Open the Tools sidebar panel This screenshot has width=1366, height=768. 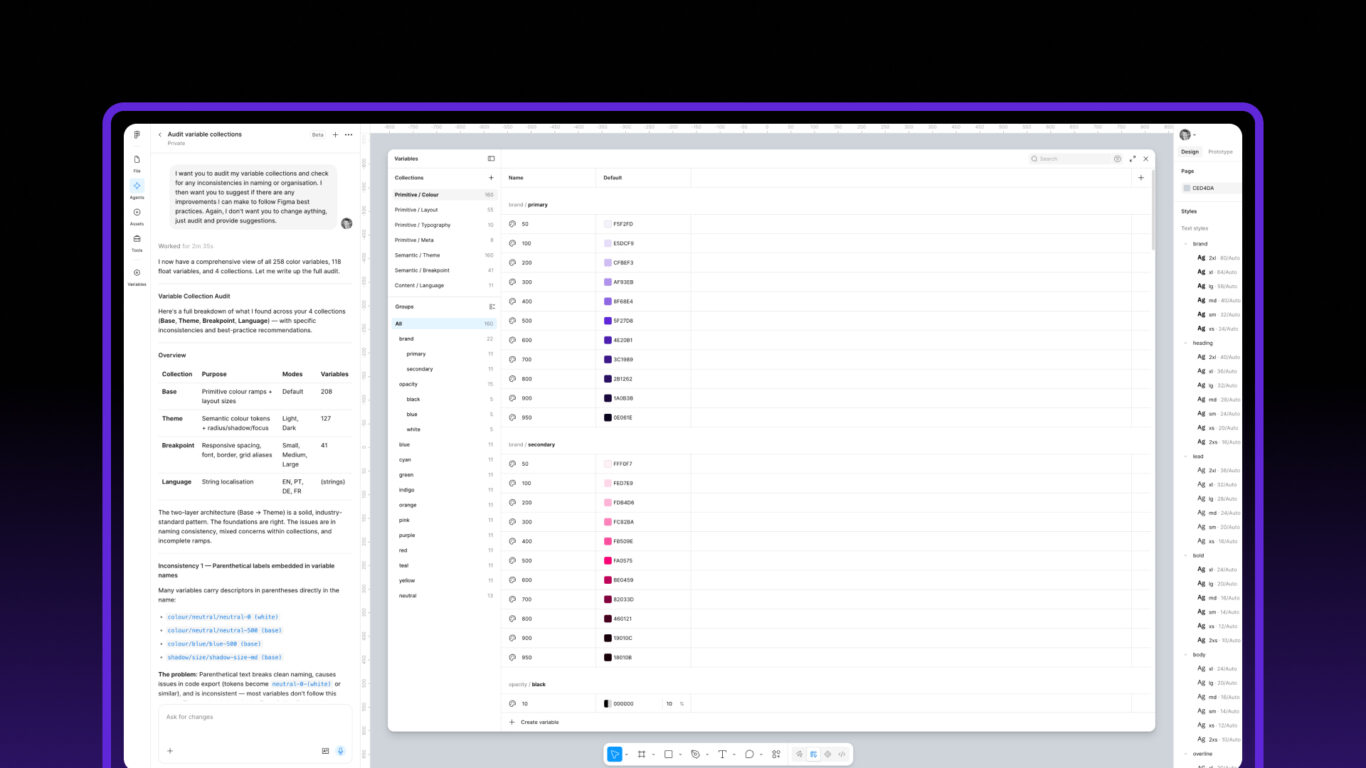pos(137,242)
